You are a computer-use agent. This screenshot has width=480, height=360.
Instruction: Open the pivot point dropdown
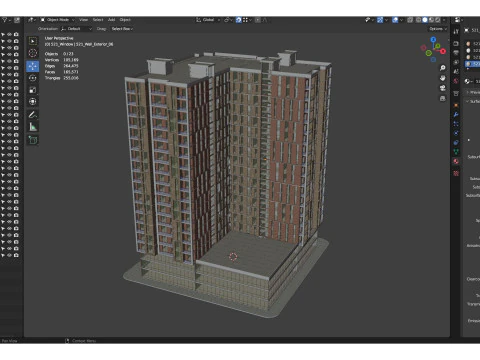(x=228, y=20)
